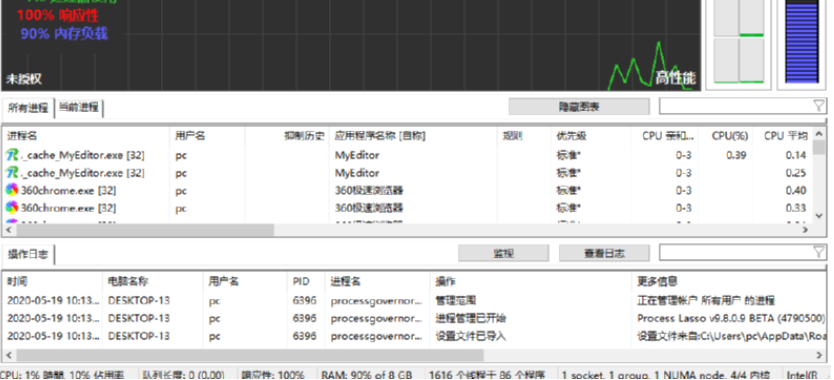
Task: Click the 时间 header in the operations log
Action: tap(52, 282)
